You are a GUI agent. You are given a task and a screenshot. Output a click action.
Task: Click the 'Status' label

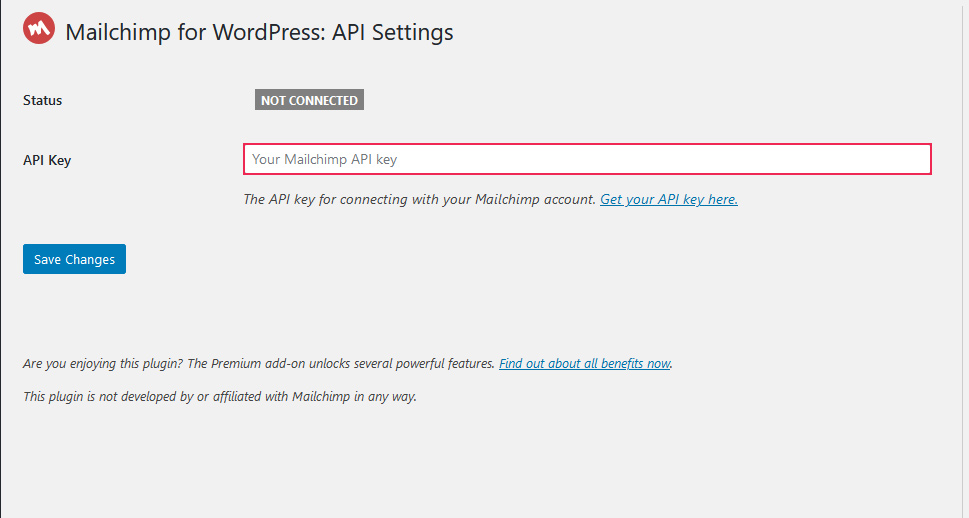[x=43, y=100]
